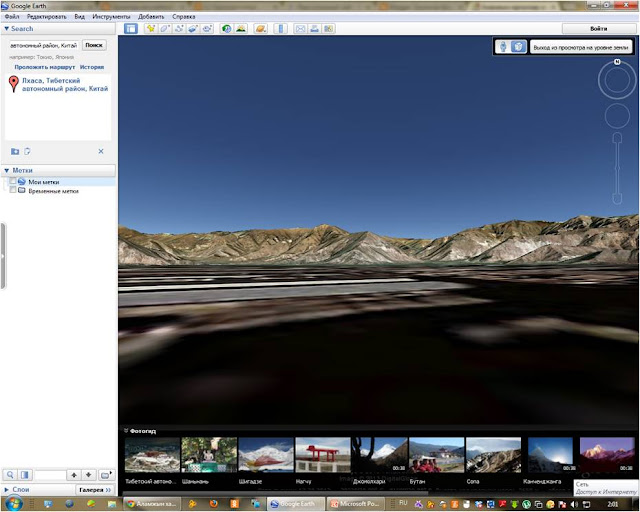Tick the Мои метки checkbox
Viewport: 640px width, 512px height.
13,181
